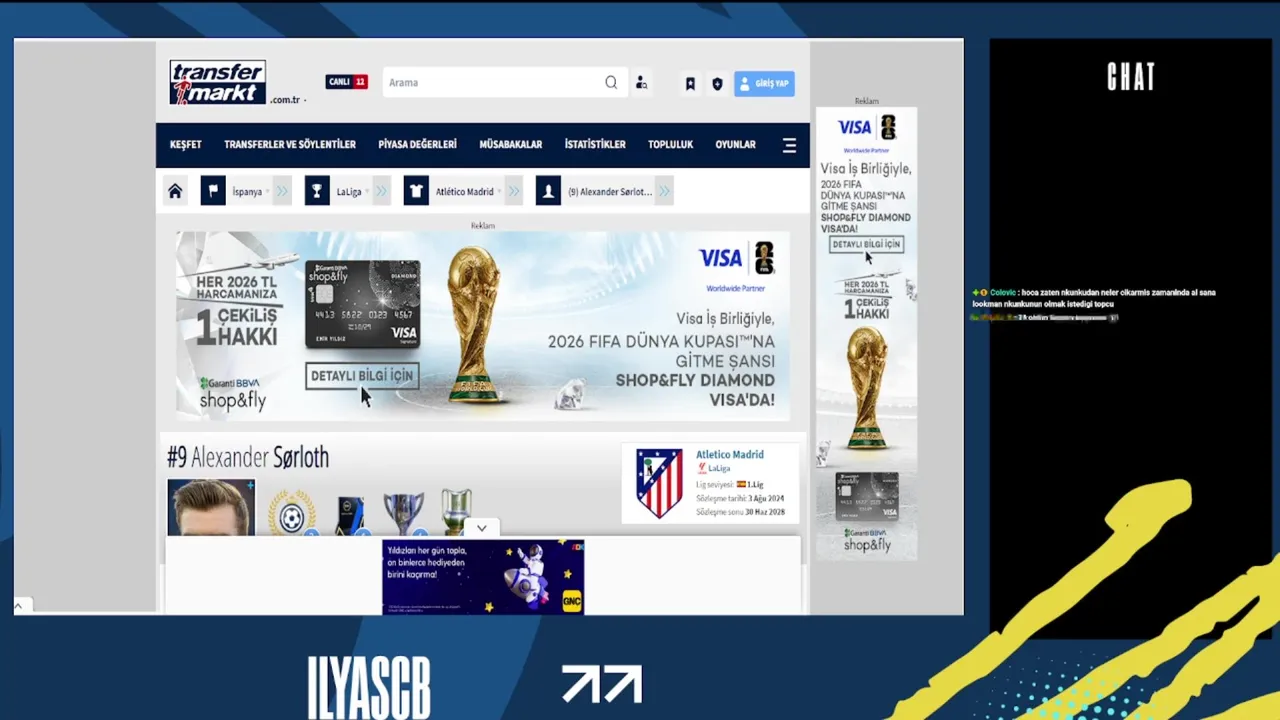Open the .com.tr domain dropdown
This screenshot has width=1280, height=720.
pyautogui.click(x=288, y=100)
